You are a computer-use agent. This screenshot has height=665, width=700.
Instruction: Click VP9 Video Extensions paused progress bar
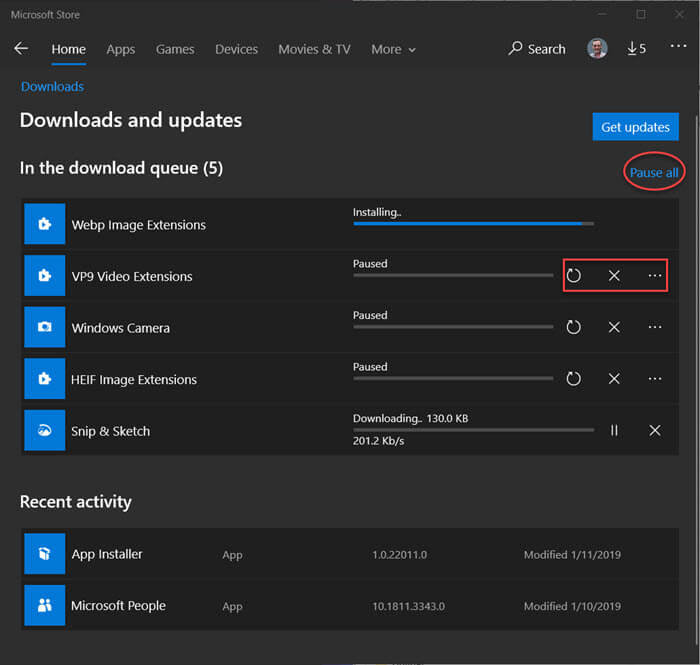point(453,275)
